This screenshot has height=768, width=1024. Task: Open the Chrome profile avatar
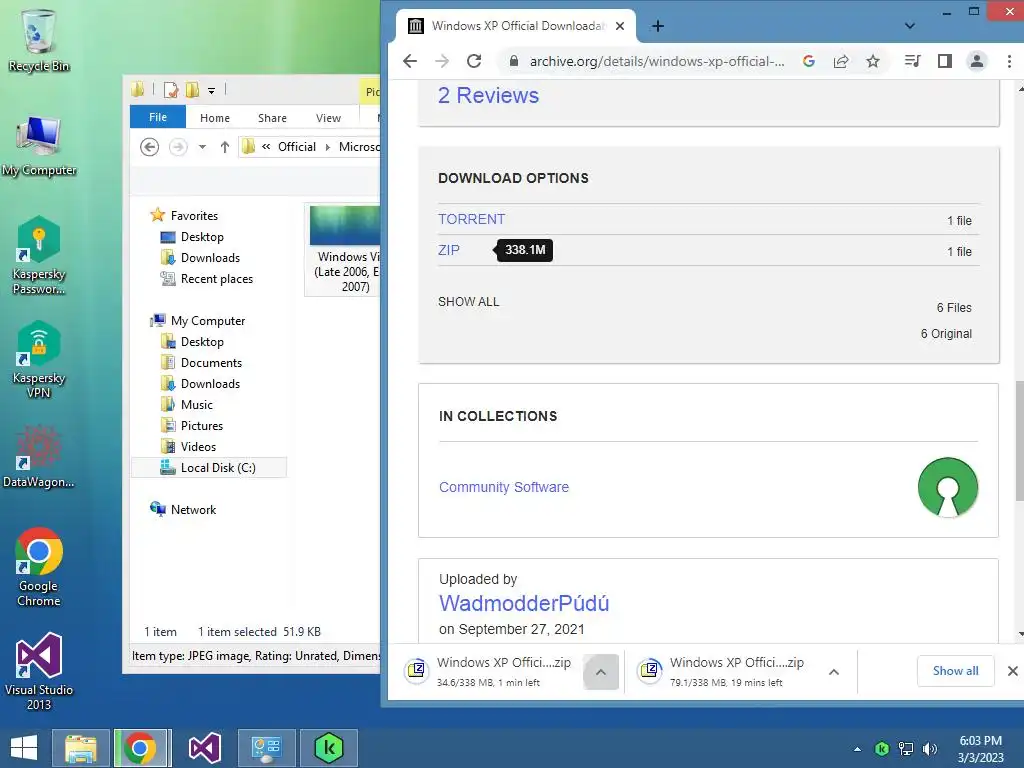point(977,61)
